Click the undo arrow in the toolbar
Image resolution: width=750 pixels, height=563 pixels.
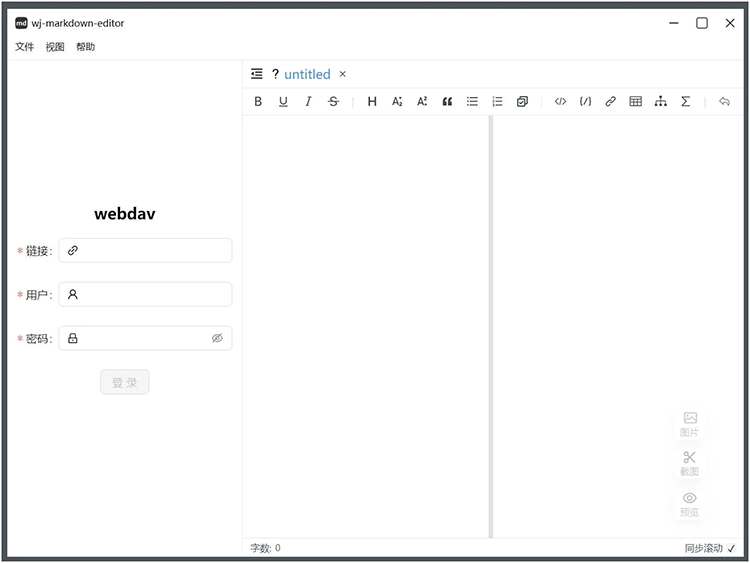click(x=724, y=101)
